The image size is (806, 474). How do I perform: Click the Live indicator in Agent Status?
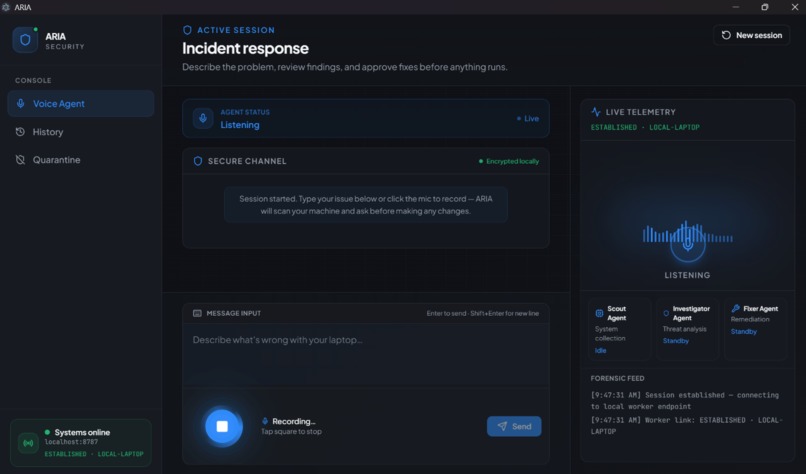pyautogui.click(x=528, y=119)
